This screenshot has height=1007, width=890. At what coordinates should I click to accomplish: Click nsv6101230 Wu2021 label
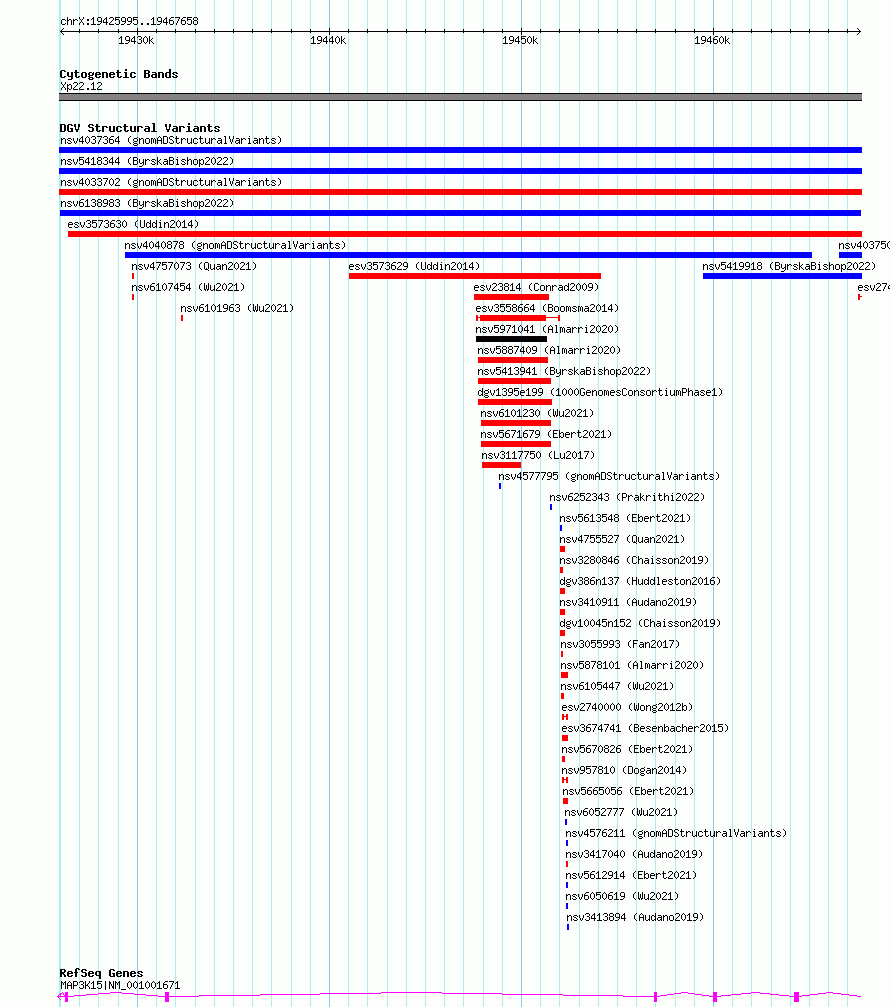pos(537,413)
